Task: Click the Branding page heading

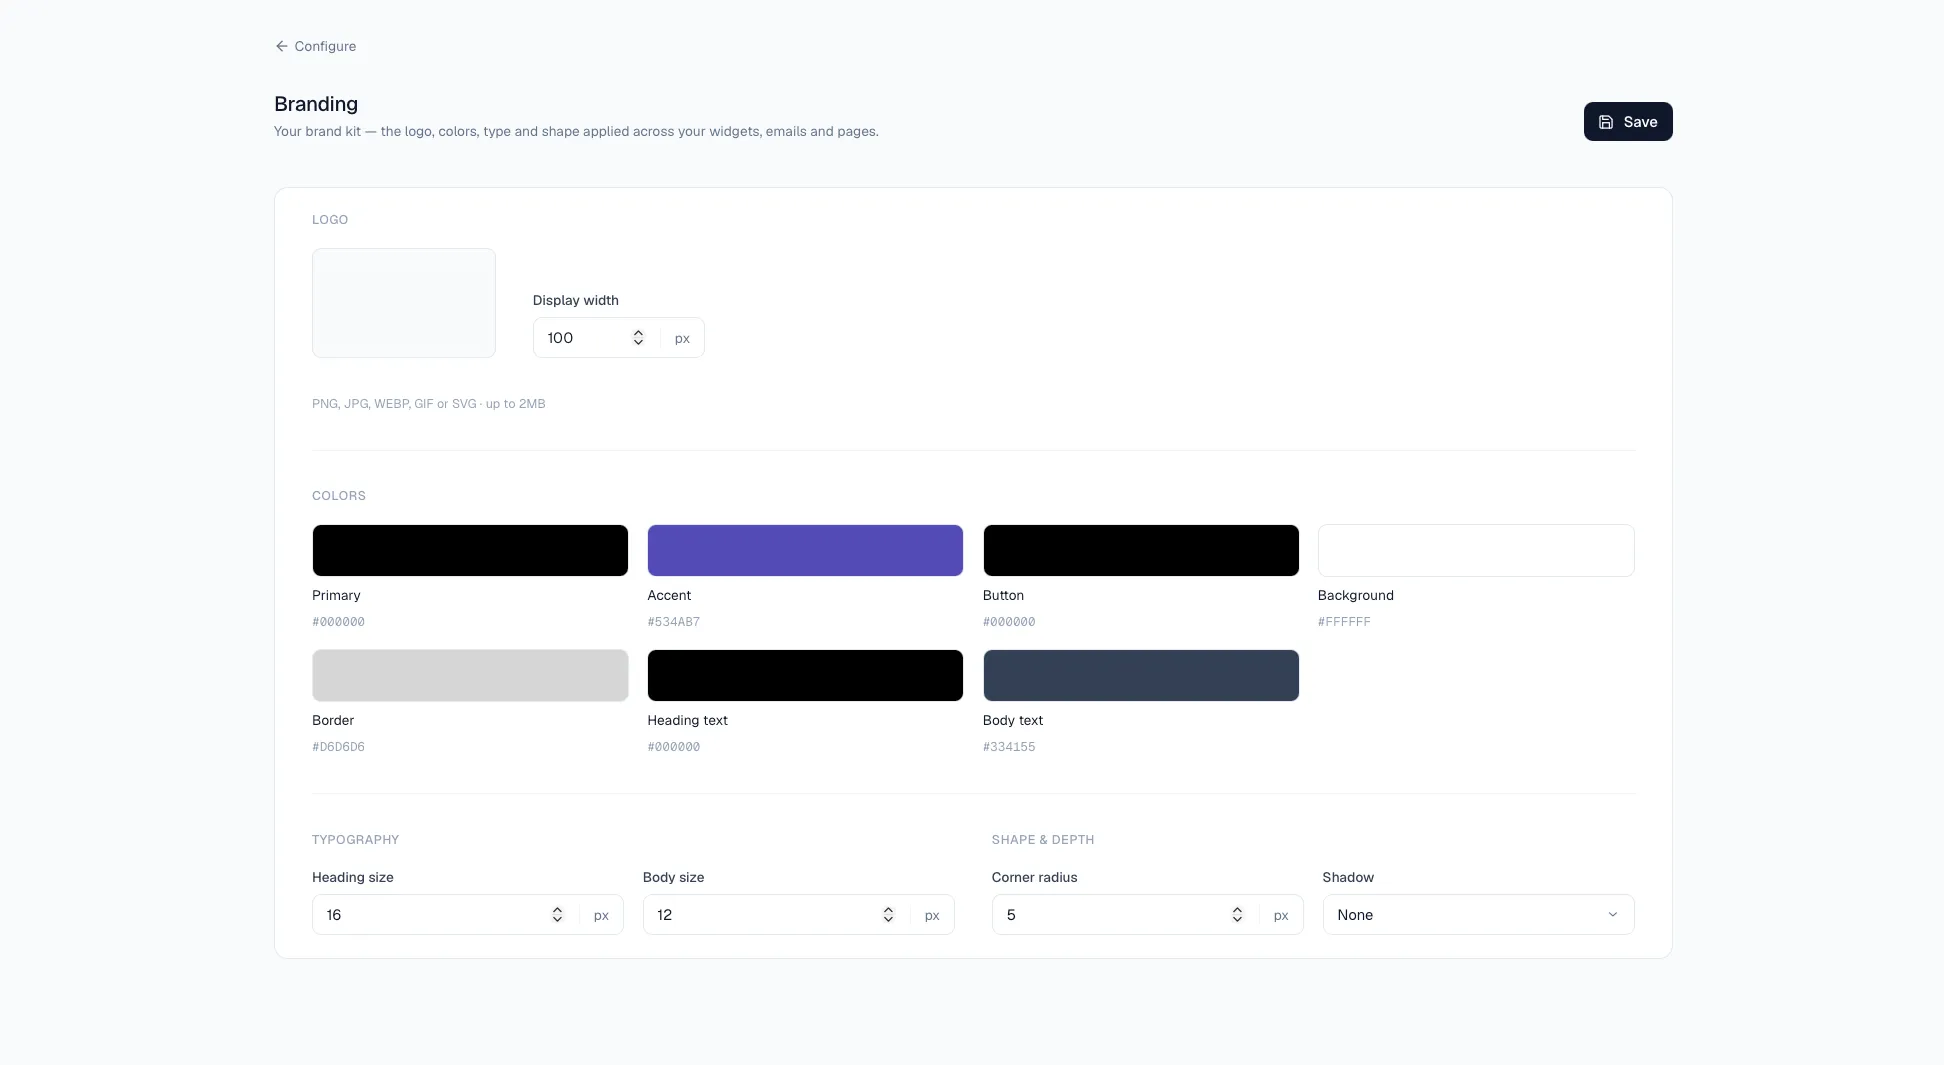Action: coord(316,104)
